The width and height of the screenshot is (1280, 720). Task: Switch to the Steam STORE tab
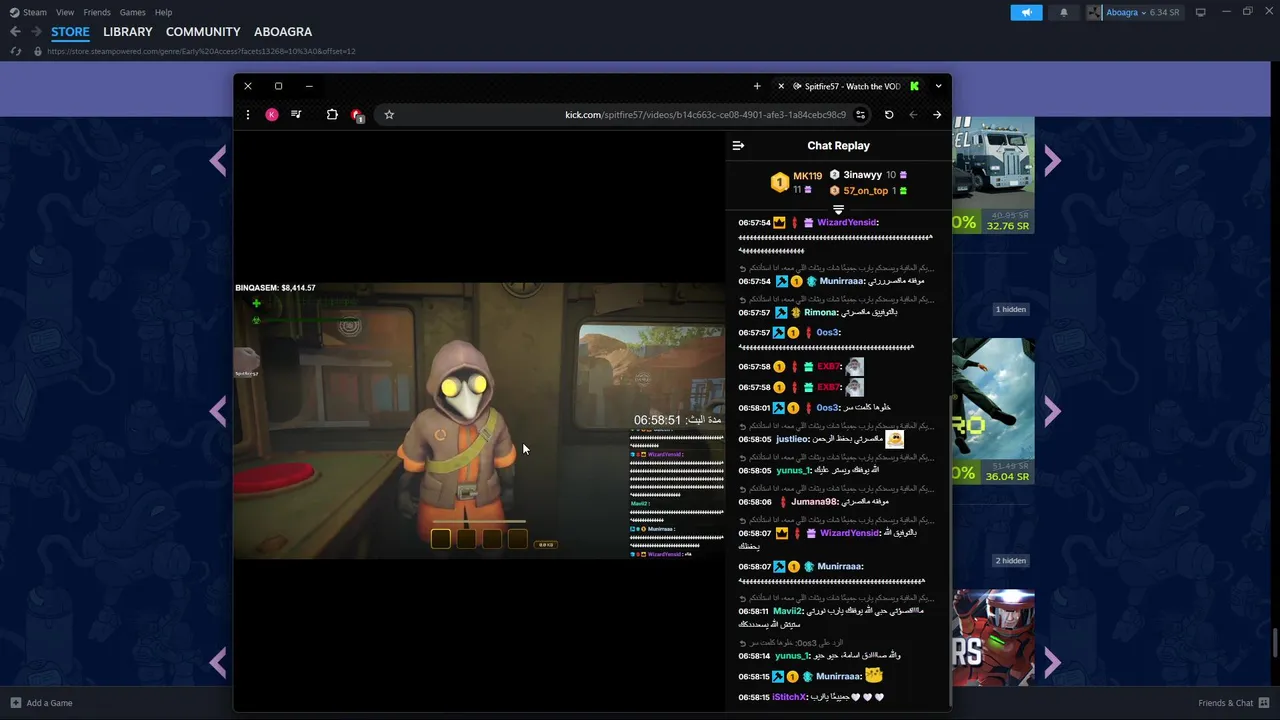coord(70,32)
